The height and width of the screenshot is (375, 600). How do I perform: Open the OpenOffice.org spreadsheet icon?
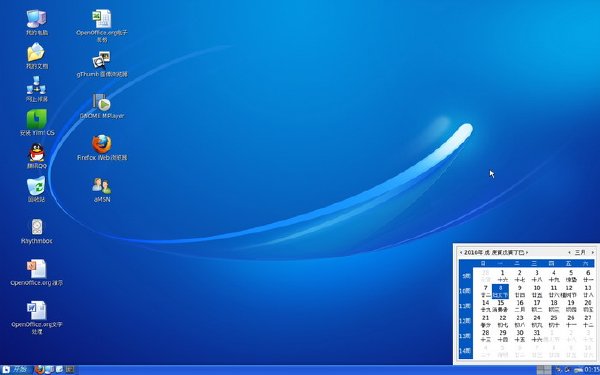(x=102, y=26)
